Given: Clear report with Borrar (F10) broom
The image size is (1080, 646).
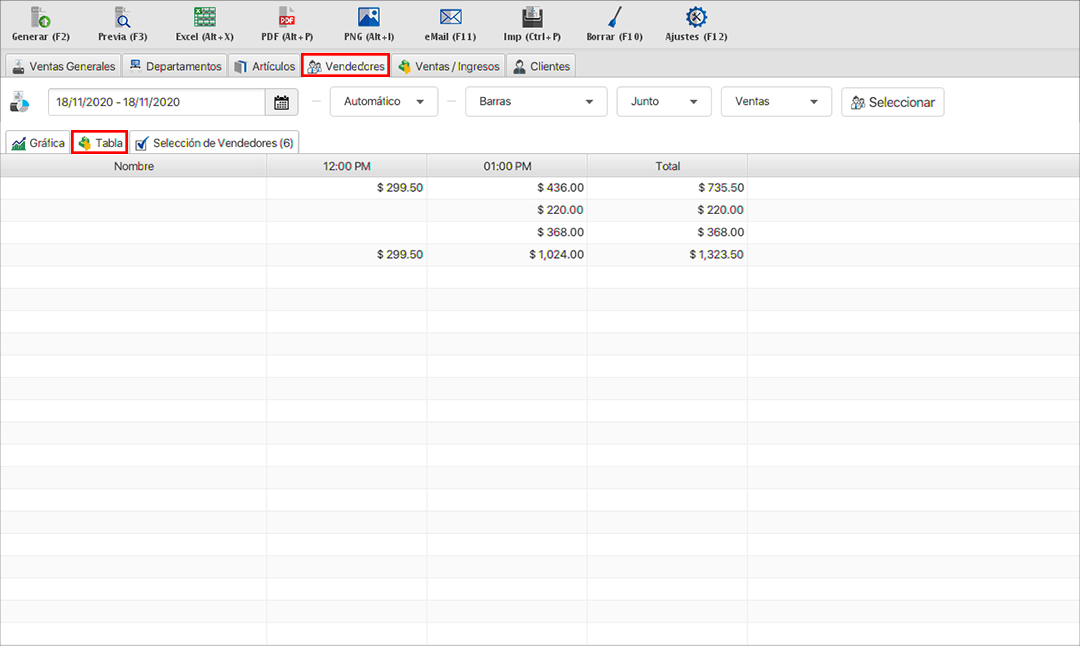Looking at the screenshot, I should pos(614,18).
